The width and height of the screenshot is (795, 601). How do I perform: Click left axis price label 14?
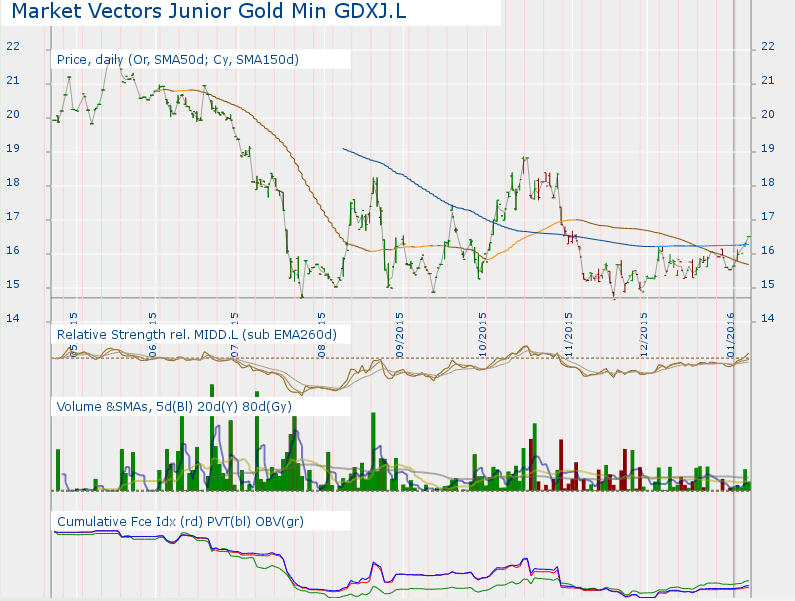click(x=13, y=318)
